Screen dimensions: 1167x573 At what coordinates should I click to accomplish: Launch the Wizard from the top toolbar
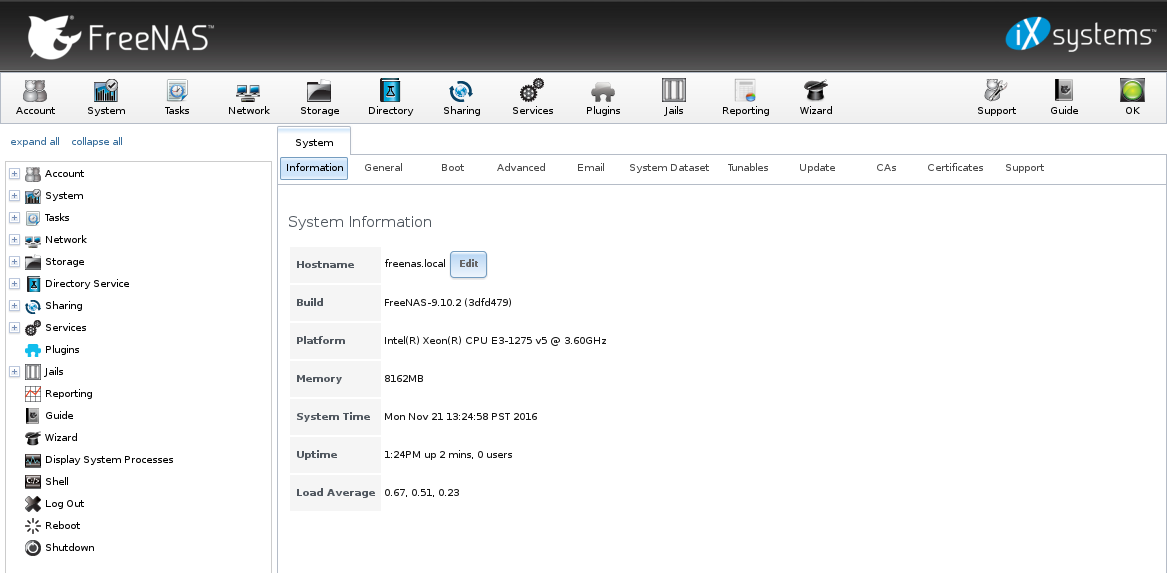[816, 97]
